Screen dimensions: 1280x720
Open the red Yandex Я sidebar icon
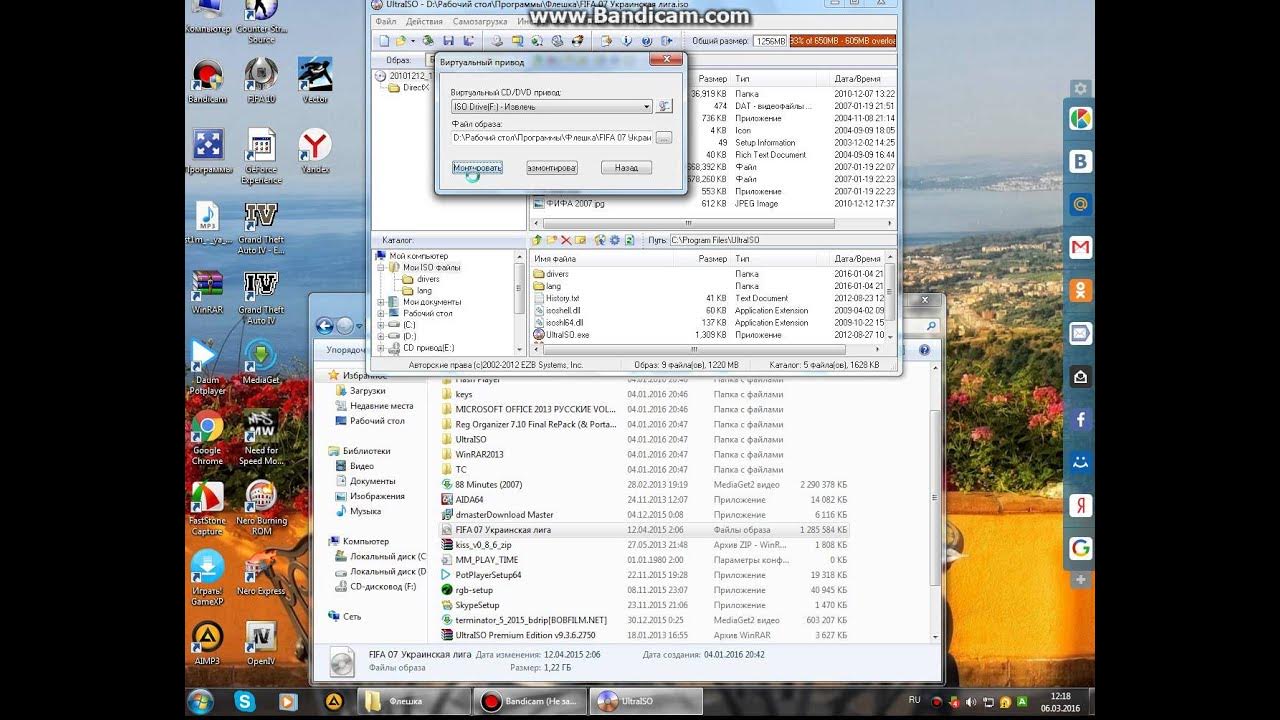pyautogui.click(x=1080, y=505)
